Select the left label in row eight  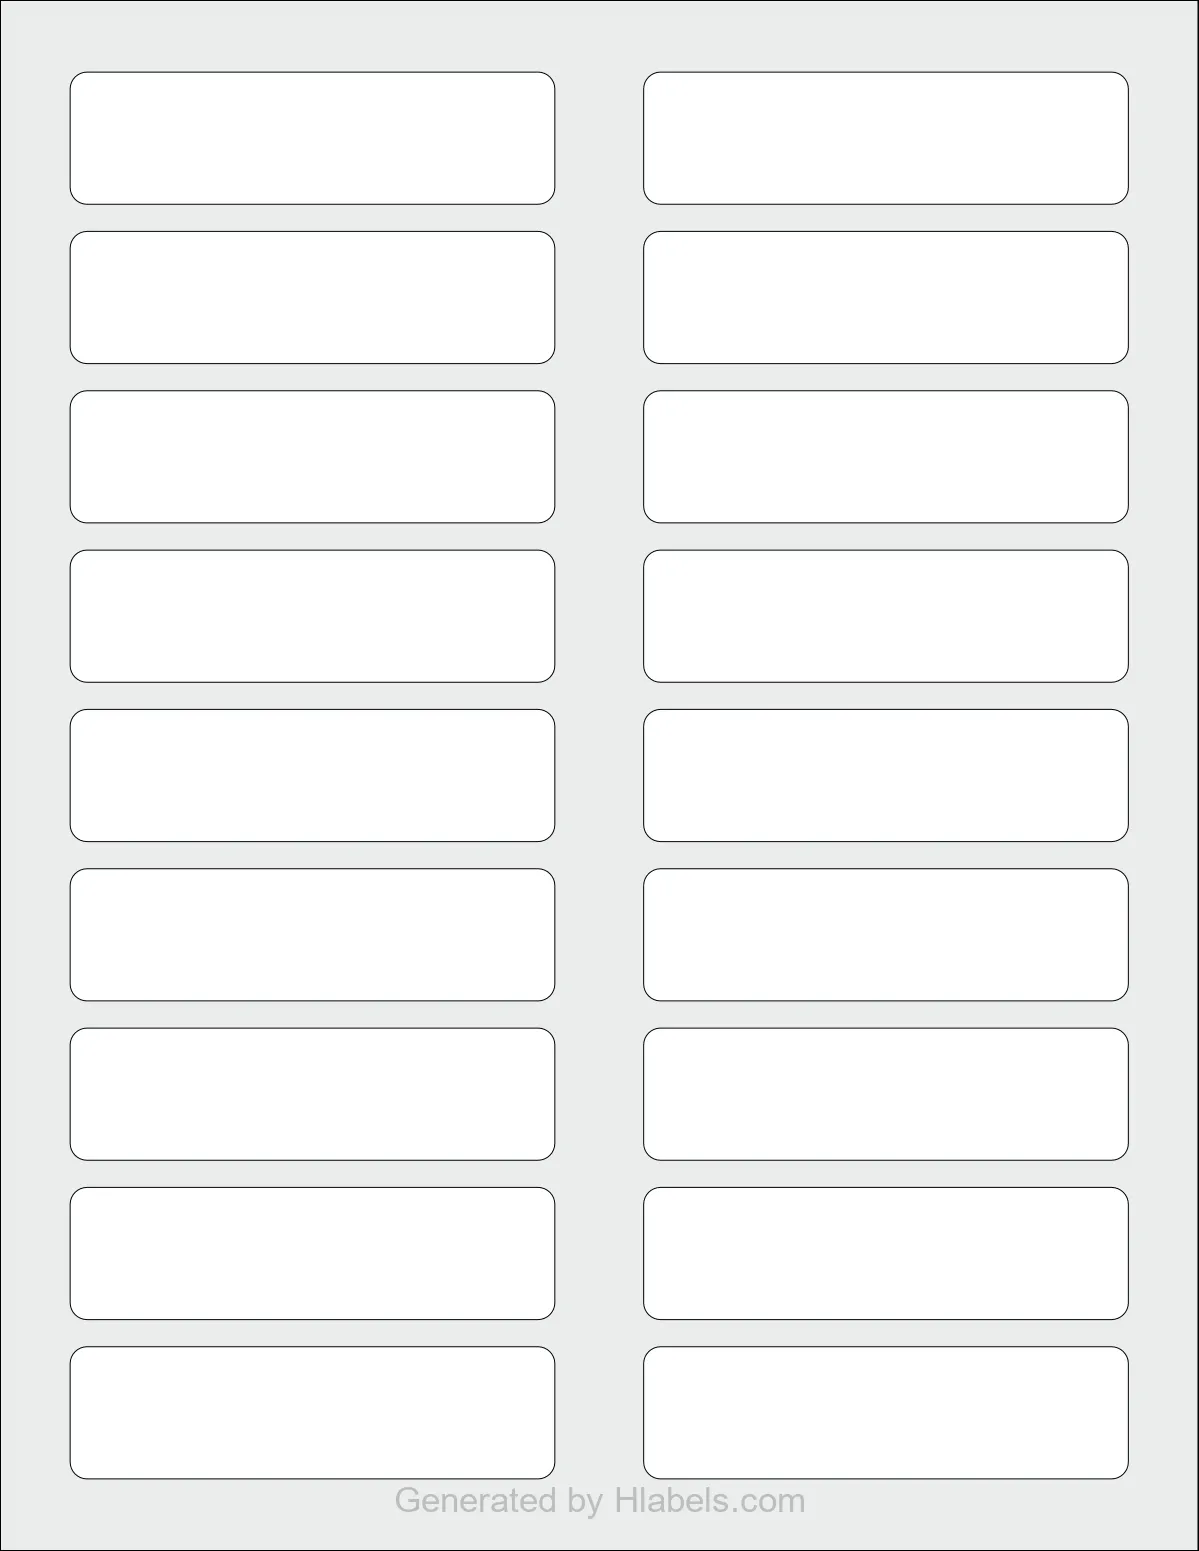pyautogui.click(x=312, y=1253)
